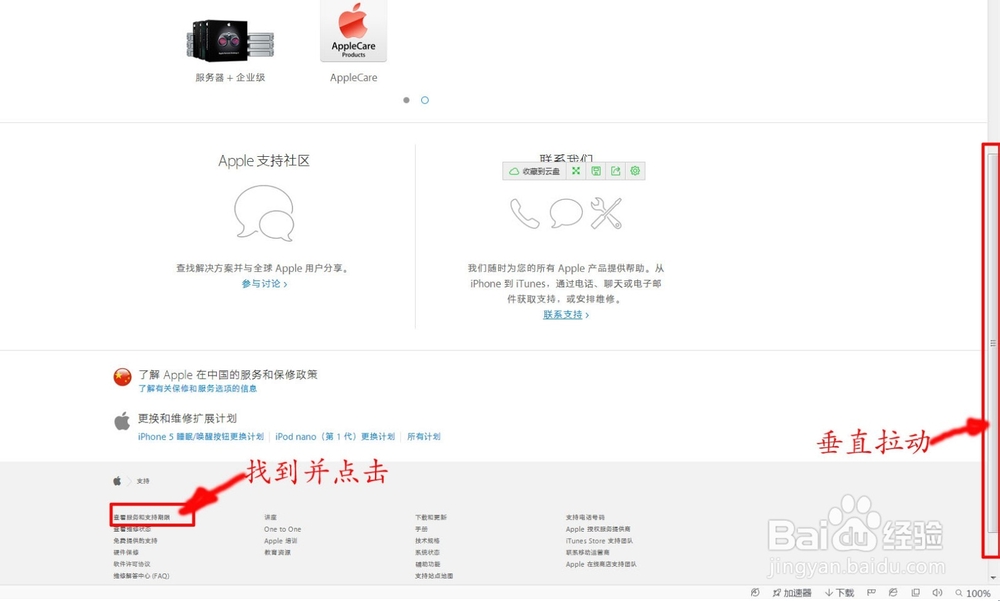Toggle the flag icon in the status bar

click(870, 593)
